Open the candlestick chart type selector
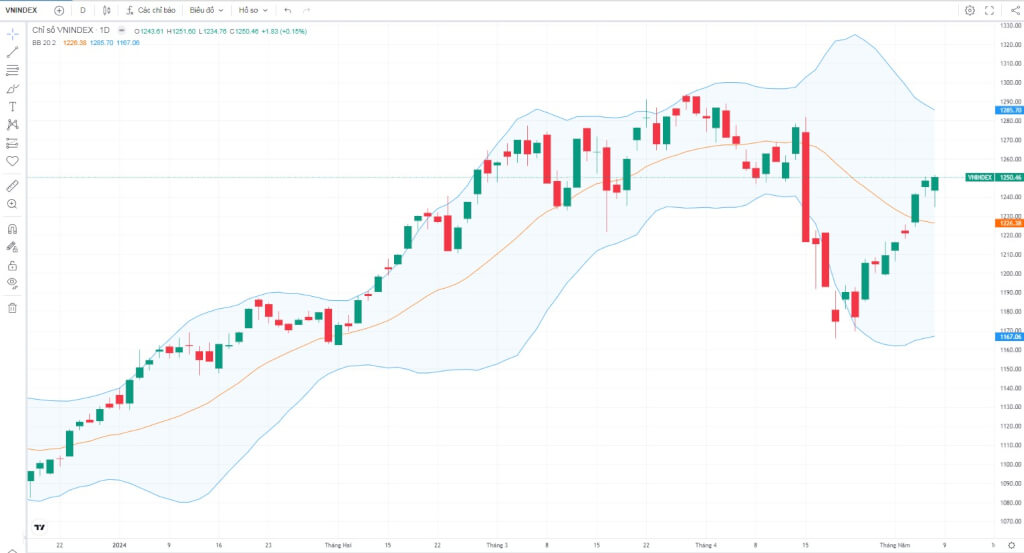The image size is (1024, 553). [x=106, y=10]
